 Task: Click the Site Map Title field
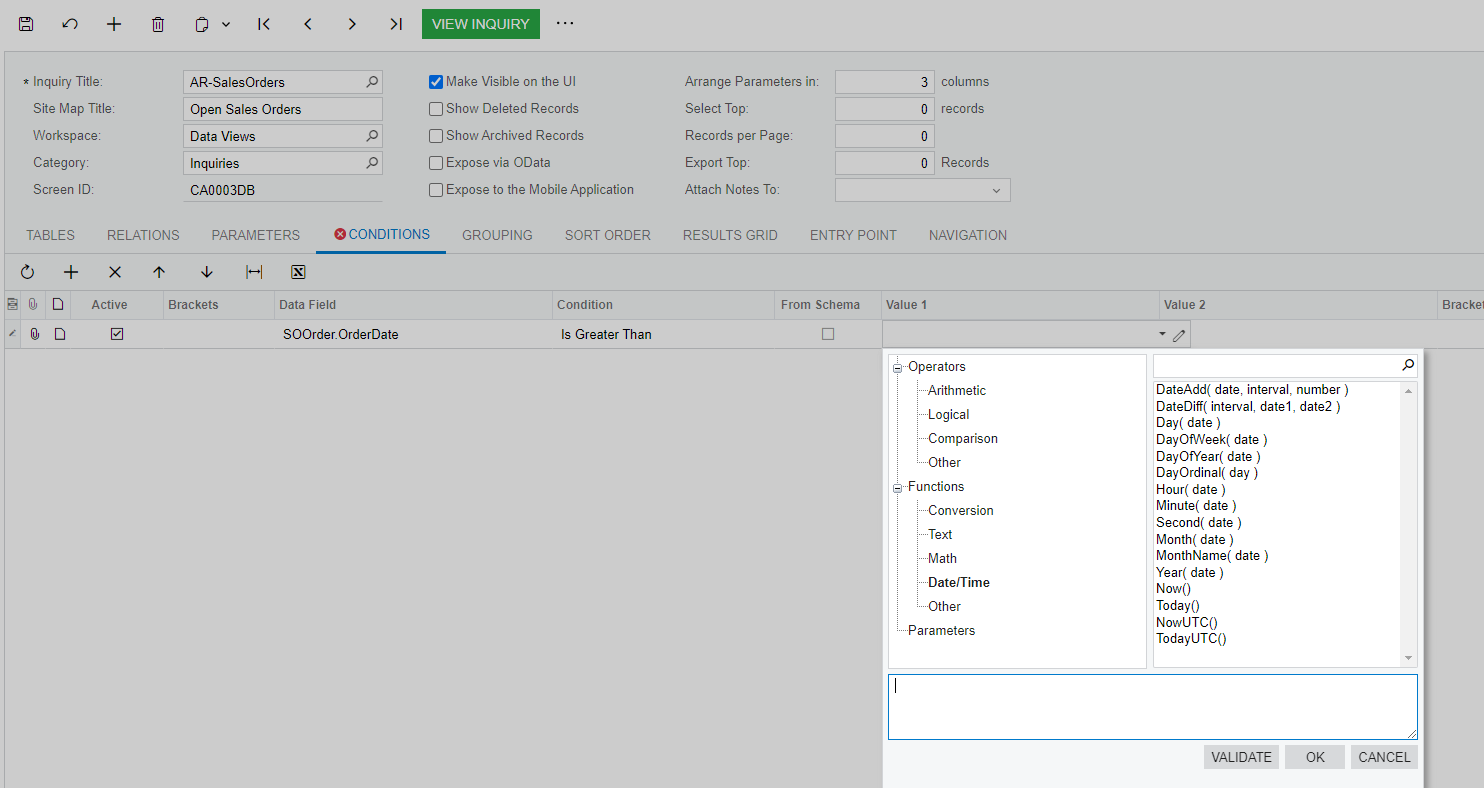(283, 109)
